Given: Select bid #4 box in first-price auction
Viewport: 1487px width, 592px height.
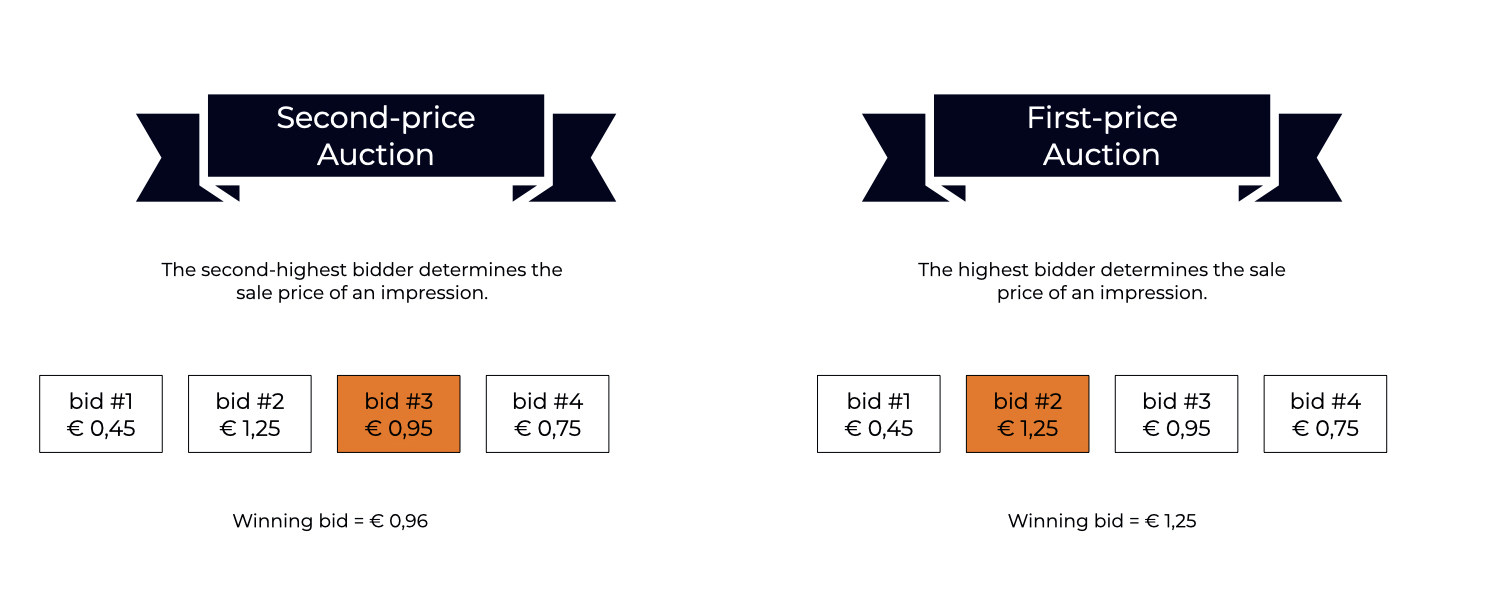Looking at the screenshot, I should (x=1326, y=414).
